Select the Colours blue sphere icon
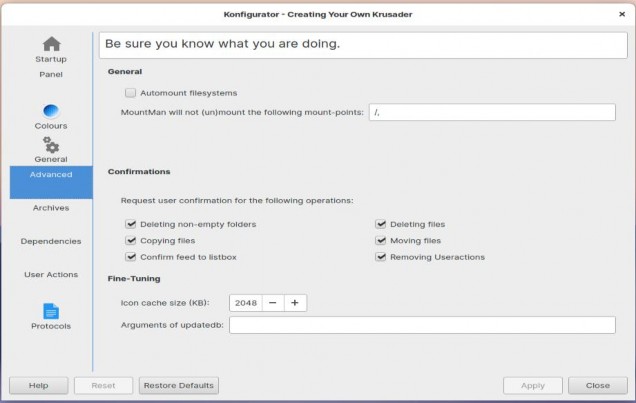 [x=51, y=111]
